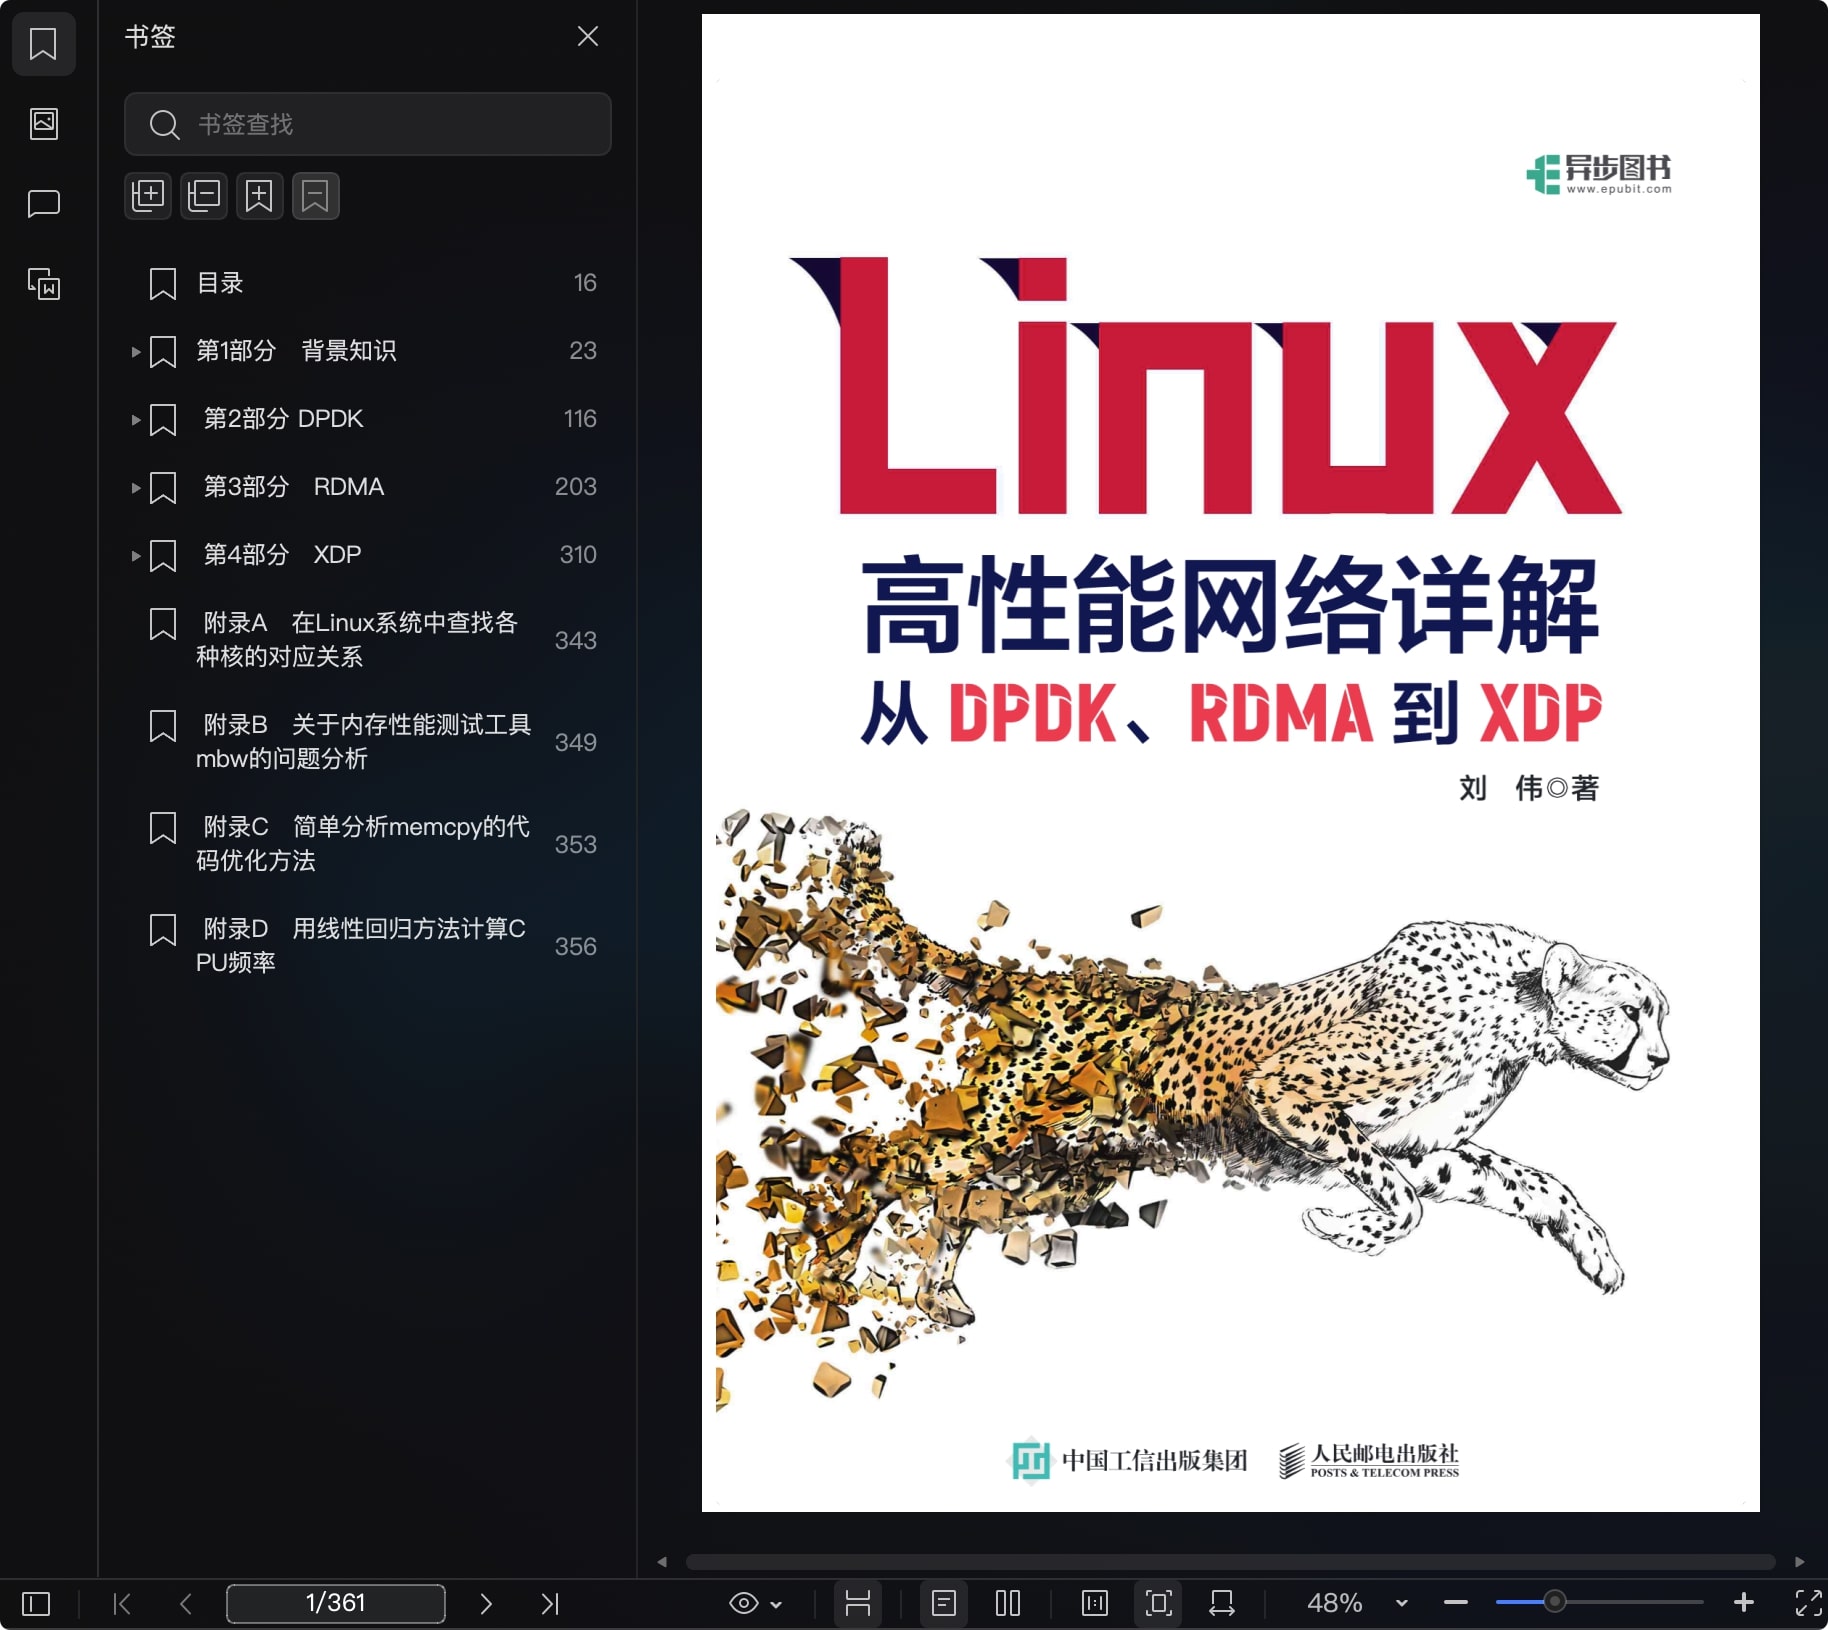Fit page to width
1828x1630 pixels.
1222,1603
